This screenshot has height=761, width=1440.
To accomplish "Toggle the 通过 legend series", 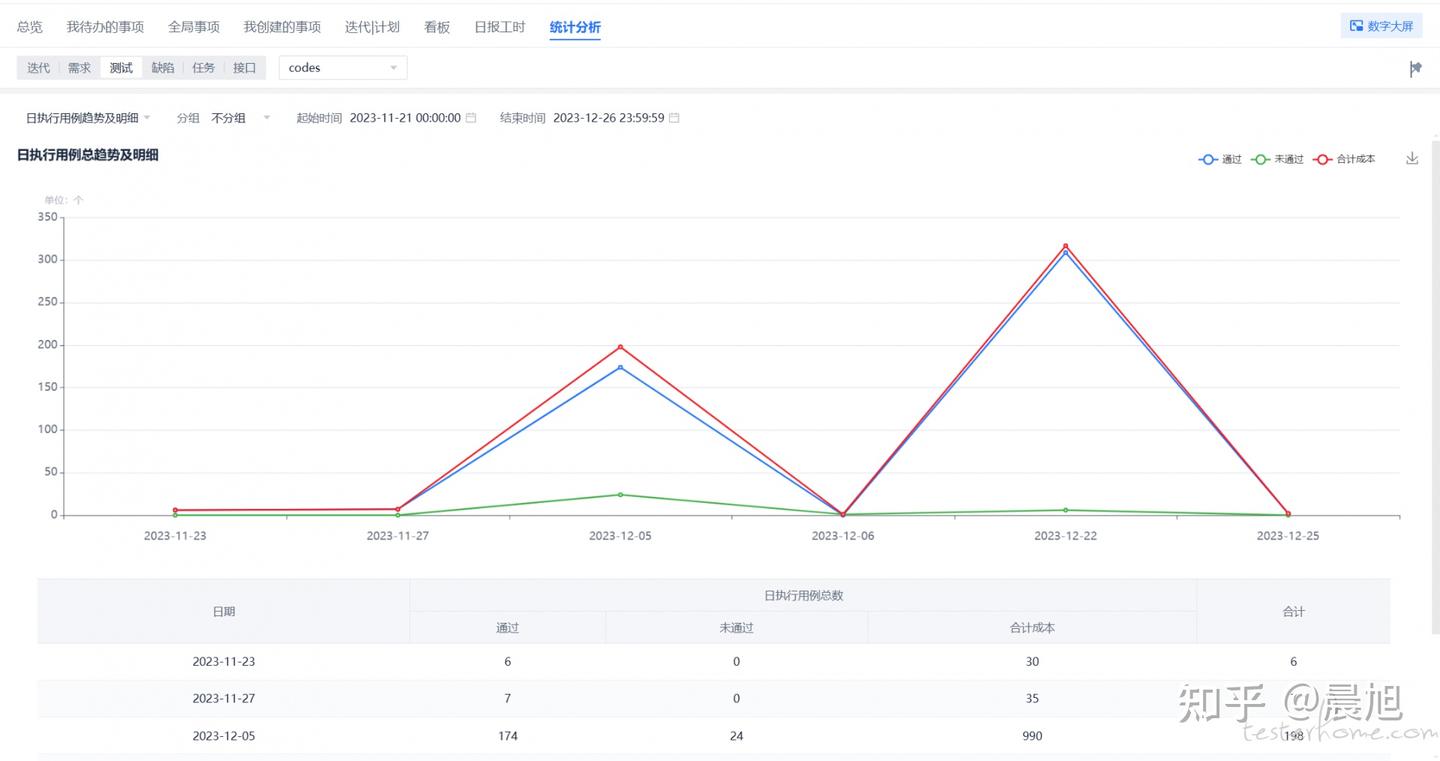I will click(1220, 159).
